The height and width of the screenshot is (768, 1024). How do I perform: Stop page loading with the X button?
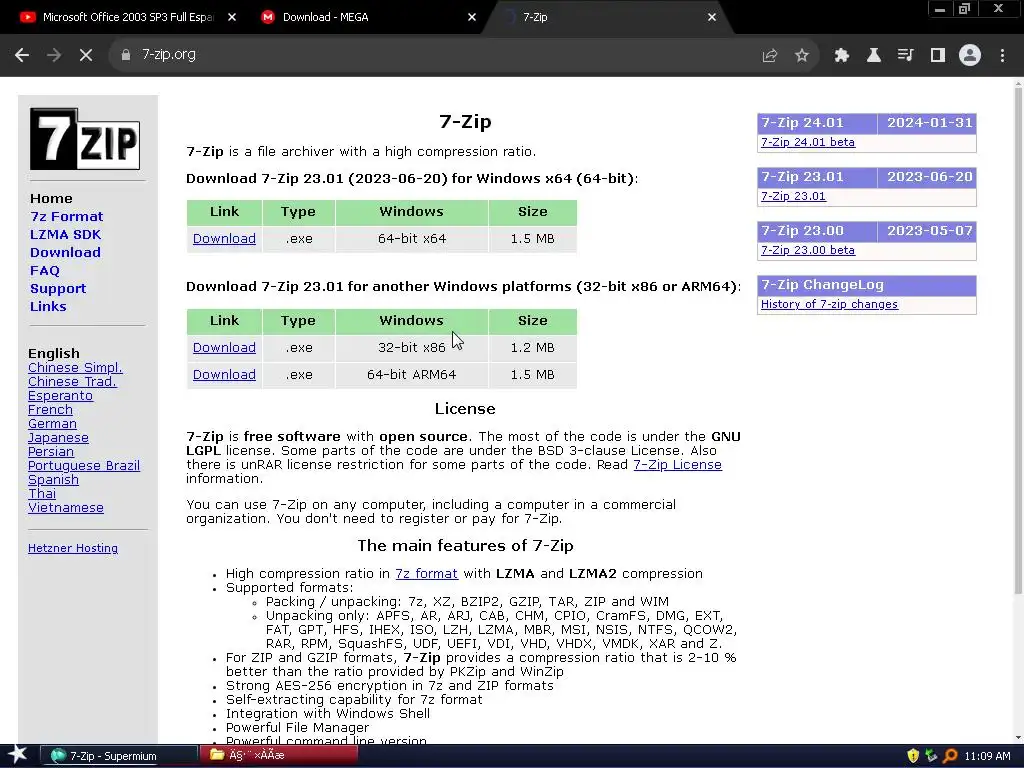86,55
